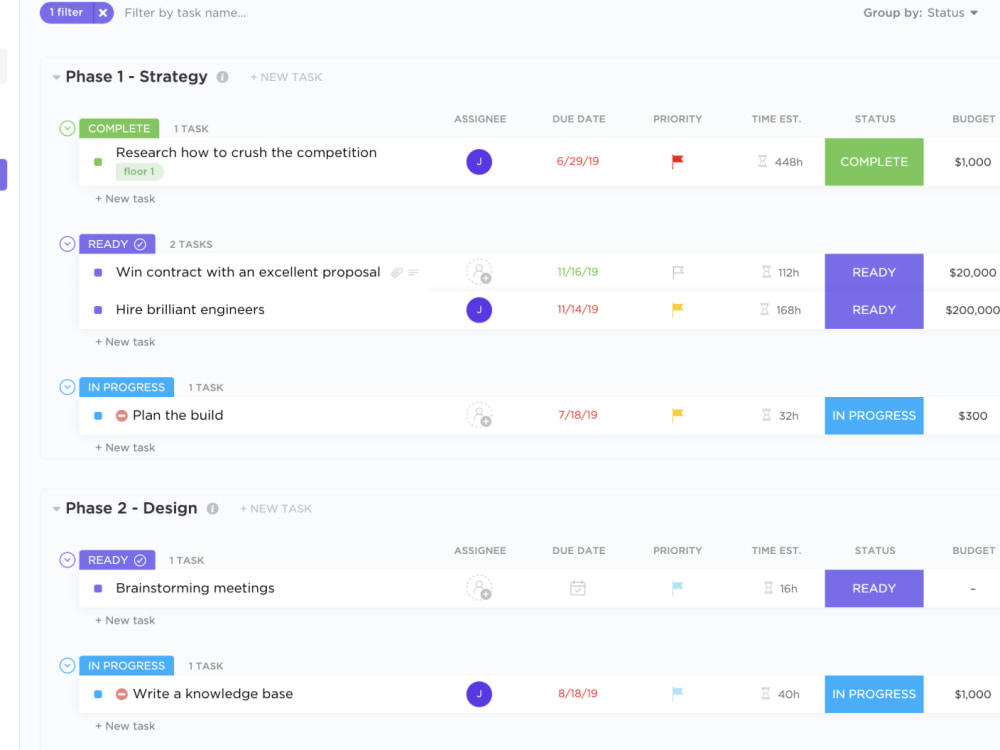
Task: Open the Group by: Status dropdown
Action: point(920,13)
